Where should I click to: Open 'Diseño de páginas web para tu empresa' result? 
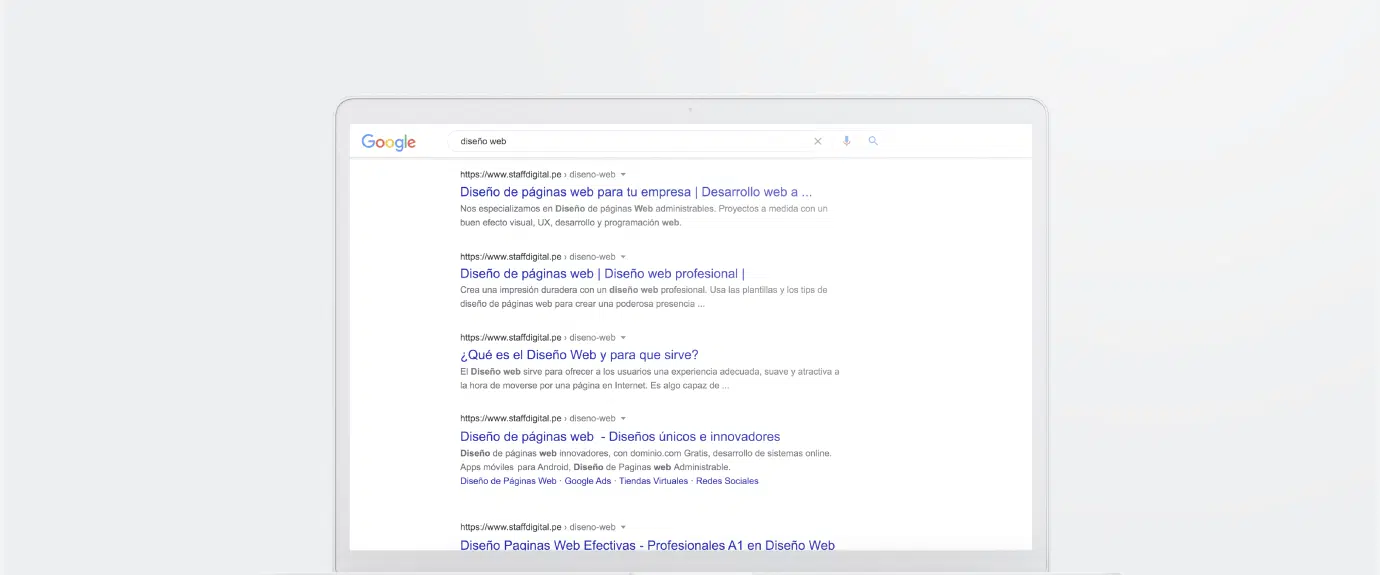635,192
